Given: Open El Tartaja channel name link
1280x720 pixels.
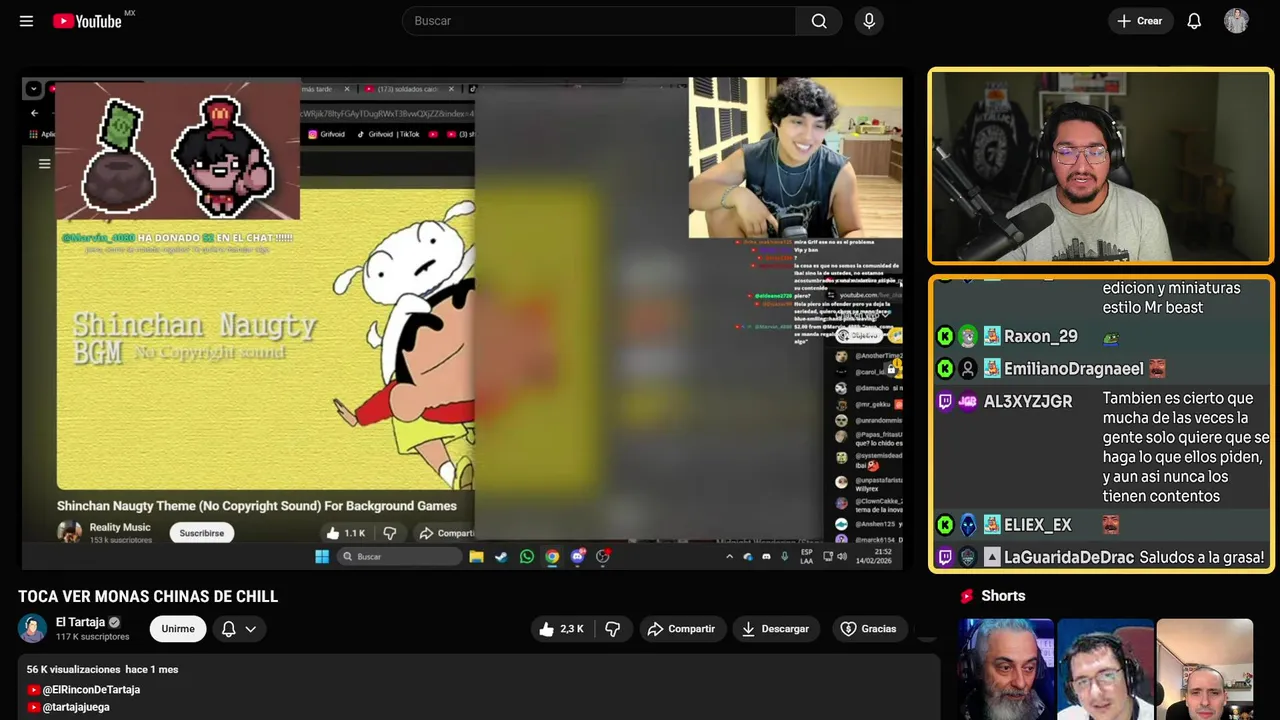Looking at the screenshot, I should [x=80, y=622].
